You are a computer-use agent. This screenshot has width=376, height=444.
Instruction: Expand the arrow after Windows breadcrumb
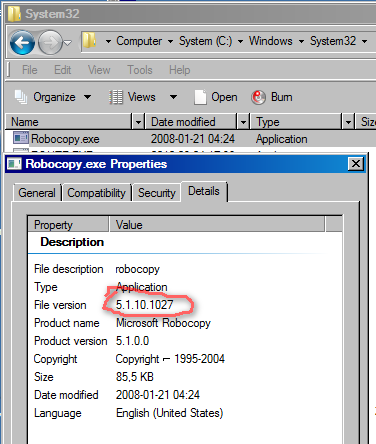pyautogui.click(x=301, y=42)
